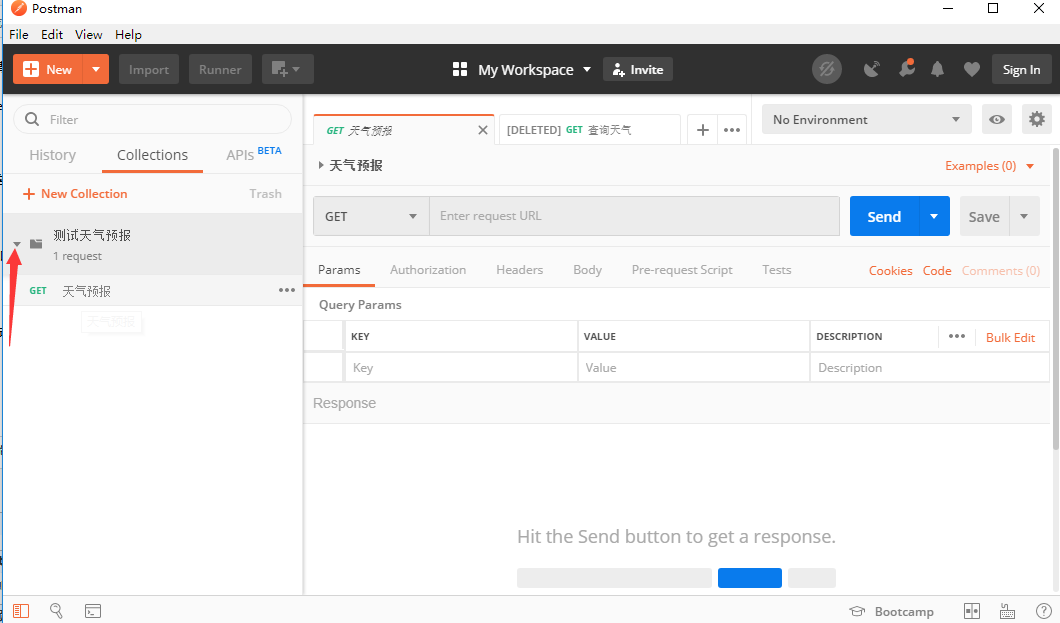Close the 天气预报 request tab
The image size is (1060, 623).
(483, 130)
